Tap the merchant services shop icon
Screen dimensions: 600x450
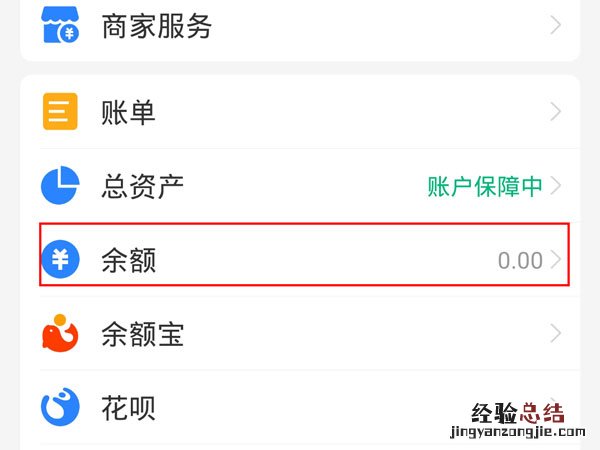[60, 25]
